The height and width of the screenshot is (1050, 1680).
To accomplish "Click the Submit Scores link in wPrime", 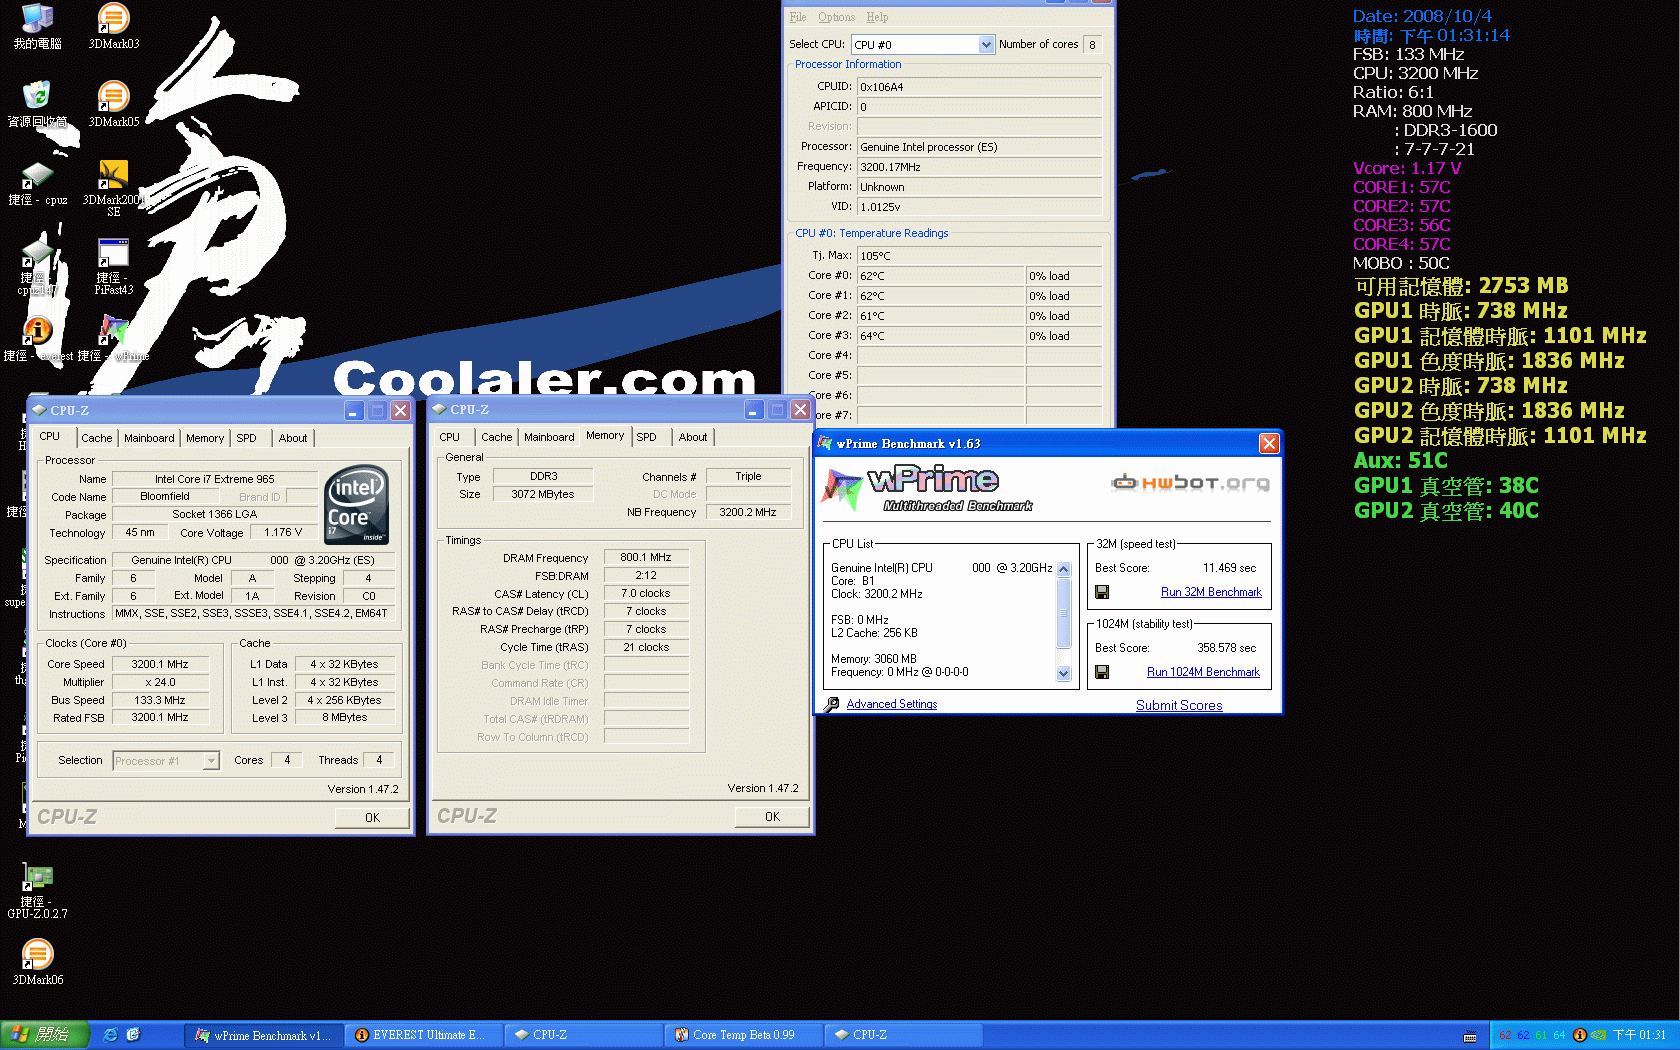I will 1179,705.
